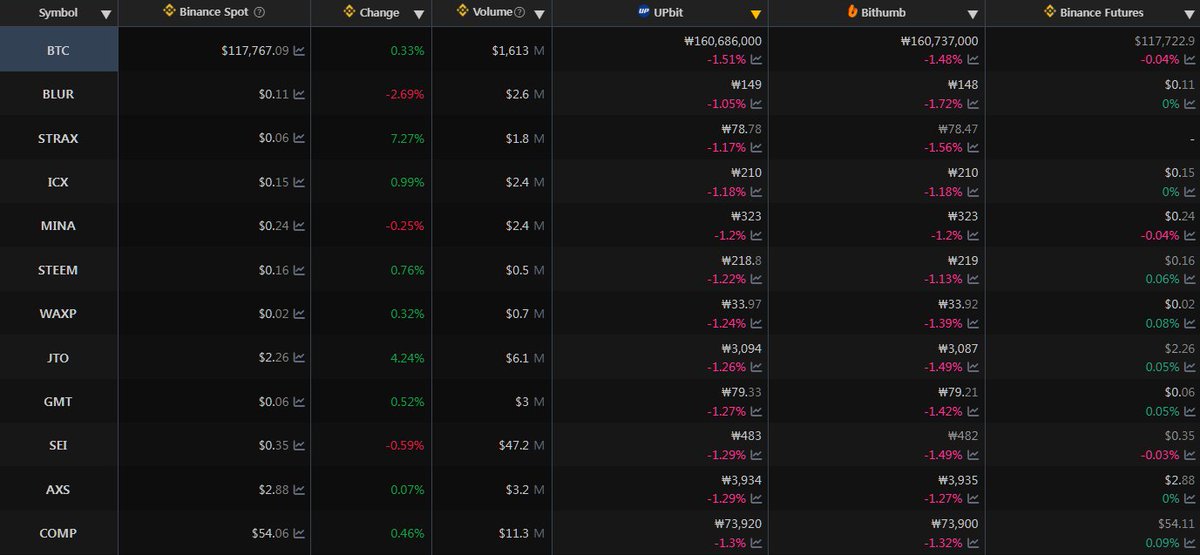Sort by Symbol using its arrow
This screenshot has height=555, width=1200.
(x=105, y=14)
